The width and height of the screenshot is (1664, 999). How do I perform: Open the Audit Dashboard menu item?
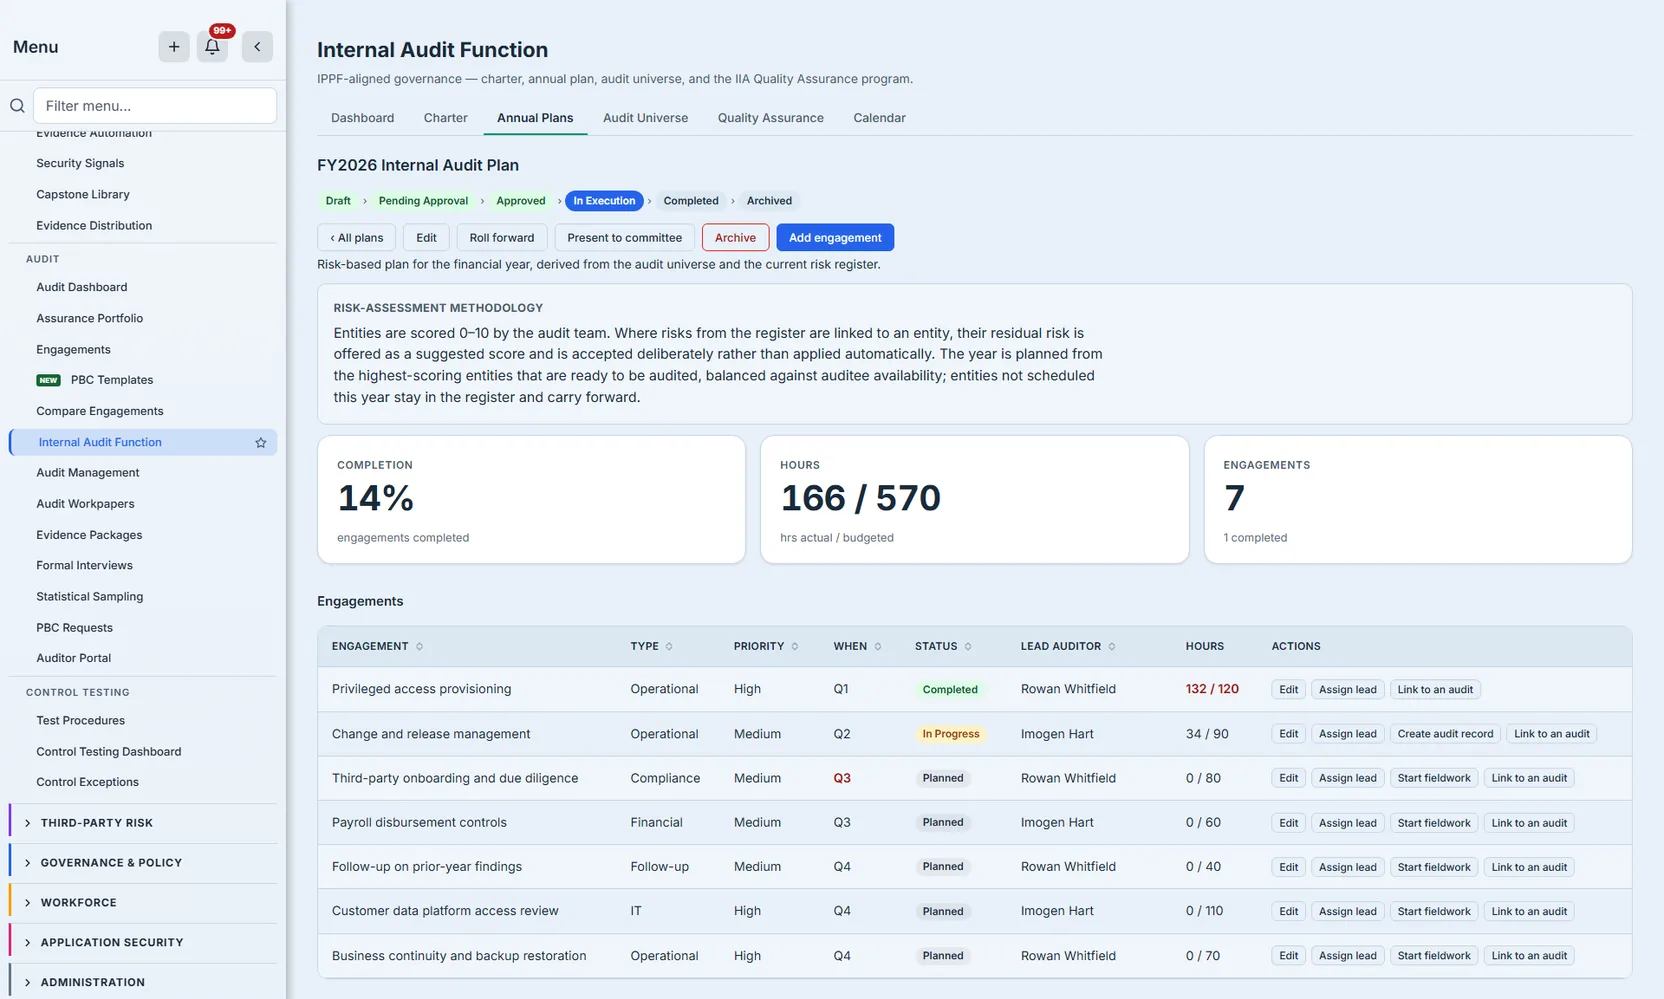coord(82,287)
